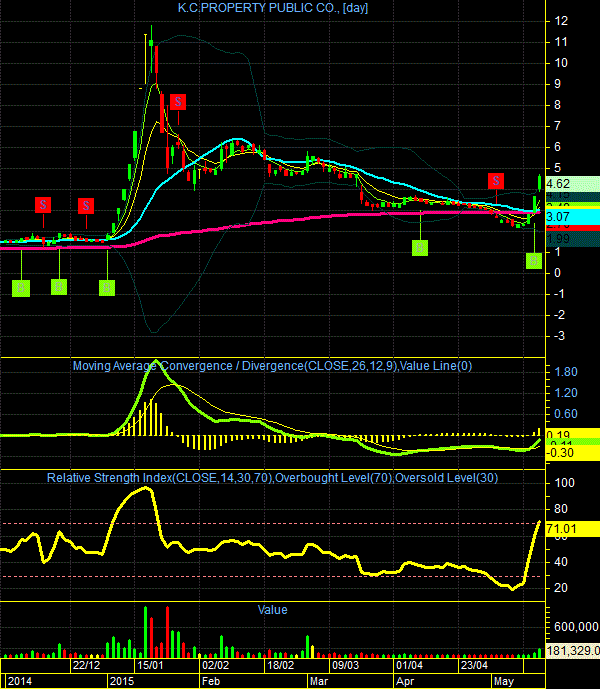Select the 09/03 date on the time axis
The height and width of the screenshot is (689, 600).
tap(345, 665)
